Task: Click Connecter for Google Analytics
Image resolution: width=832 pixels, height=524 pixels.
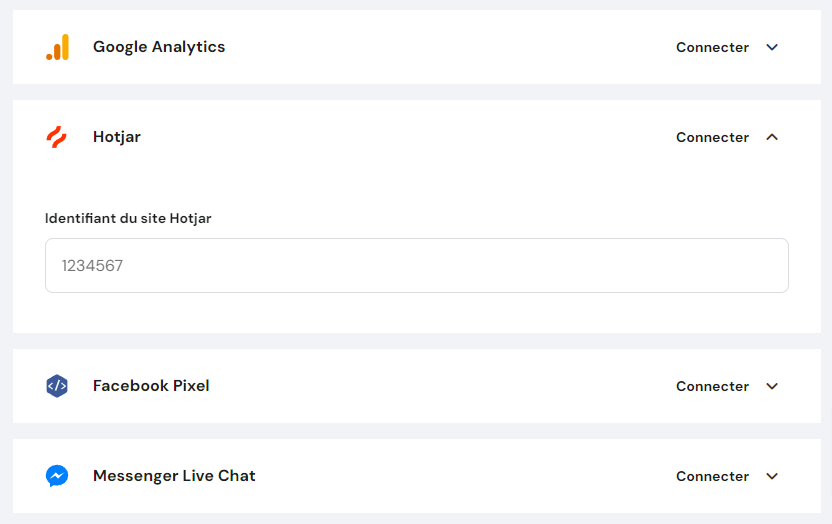Action: [x=712, y=47]
